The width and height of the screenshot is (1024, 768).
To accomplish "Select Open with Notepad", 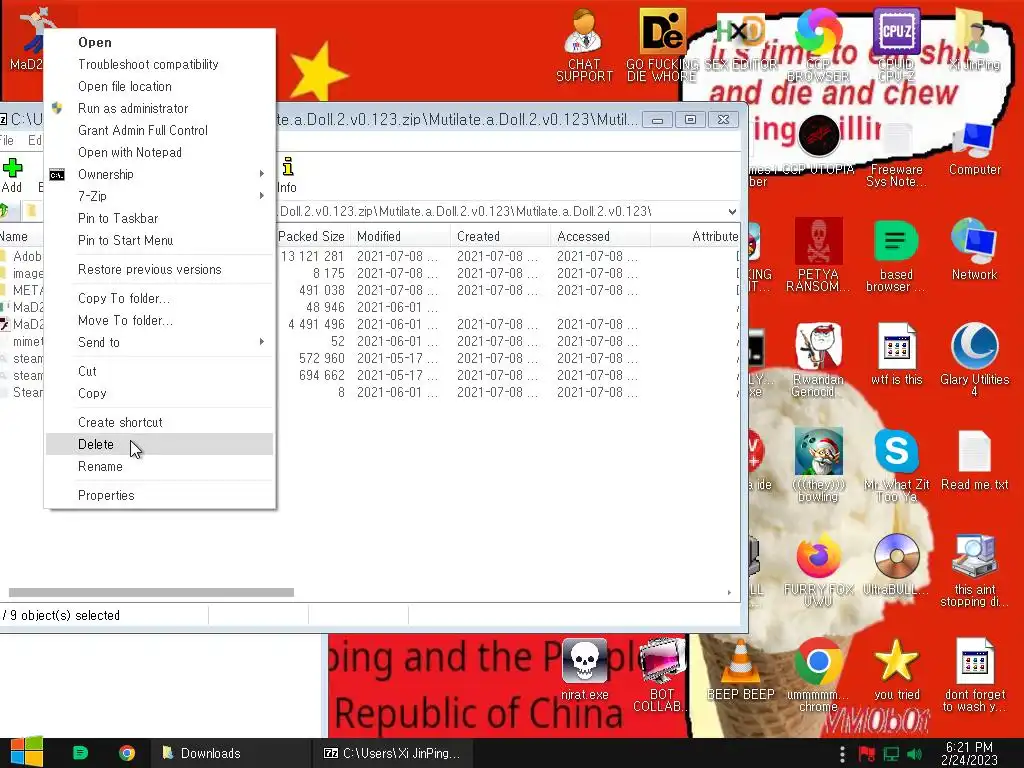I will [x=159, y=152].
